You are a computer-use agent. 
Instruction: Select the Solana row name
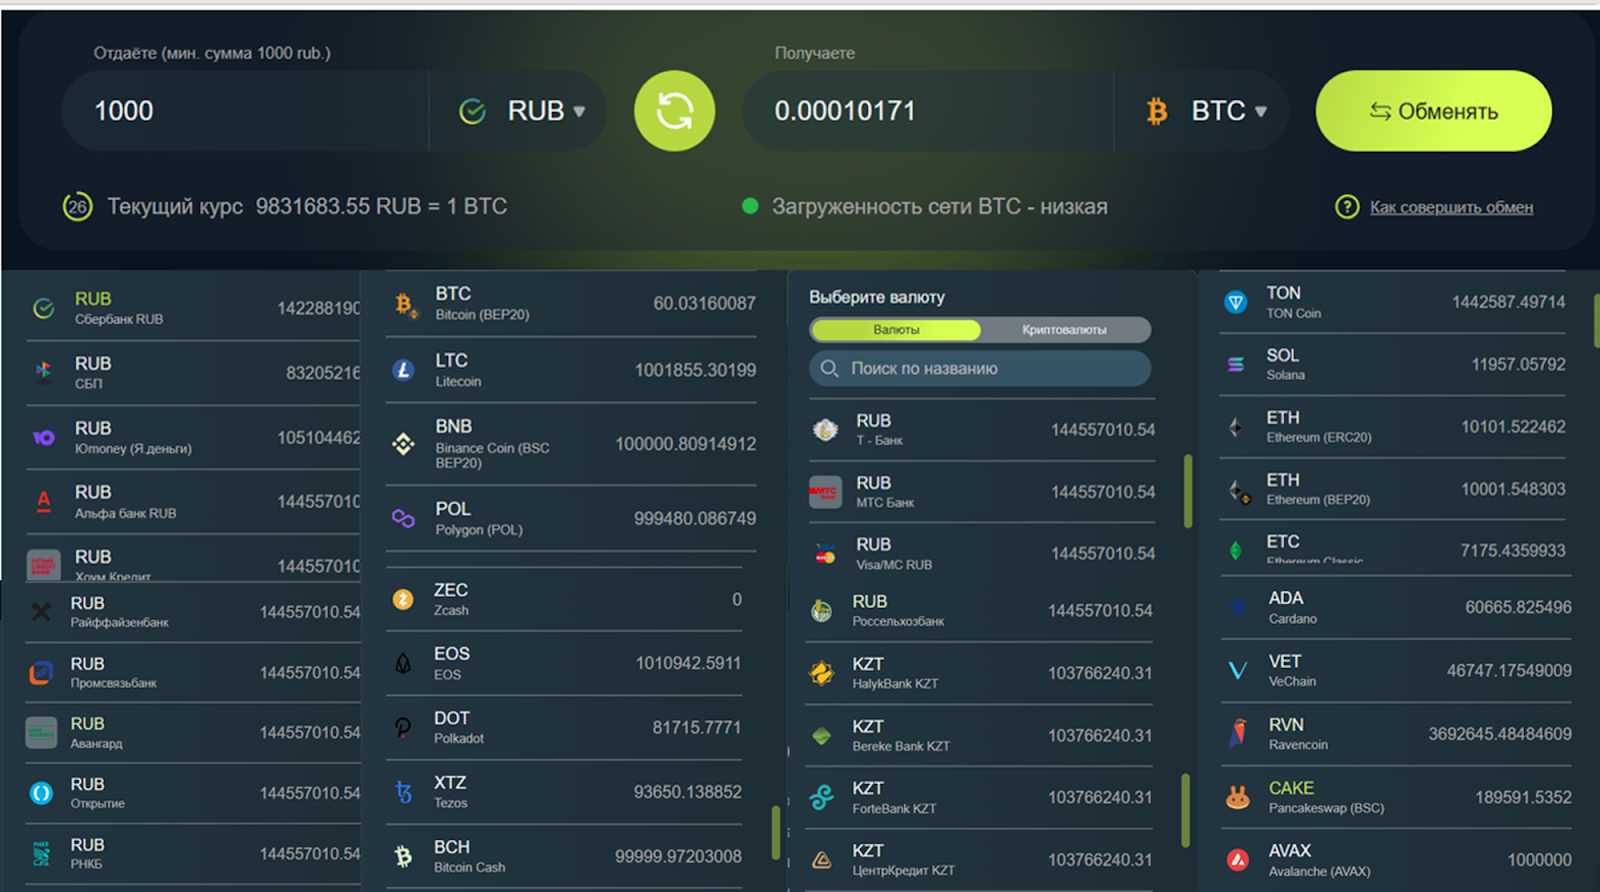1285,375
